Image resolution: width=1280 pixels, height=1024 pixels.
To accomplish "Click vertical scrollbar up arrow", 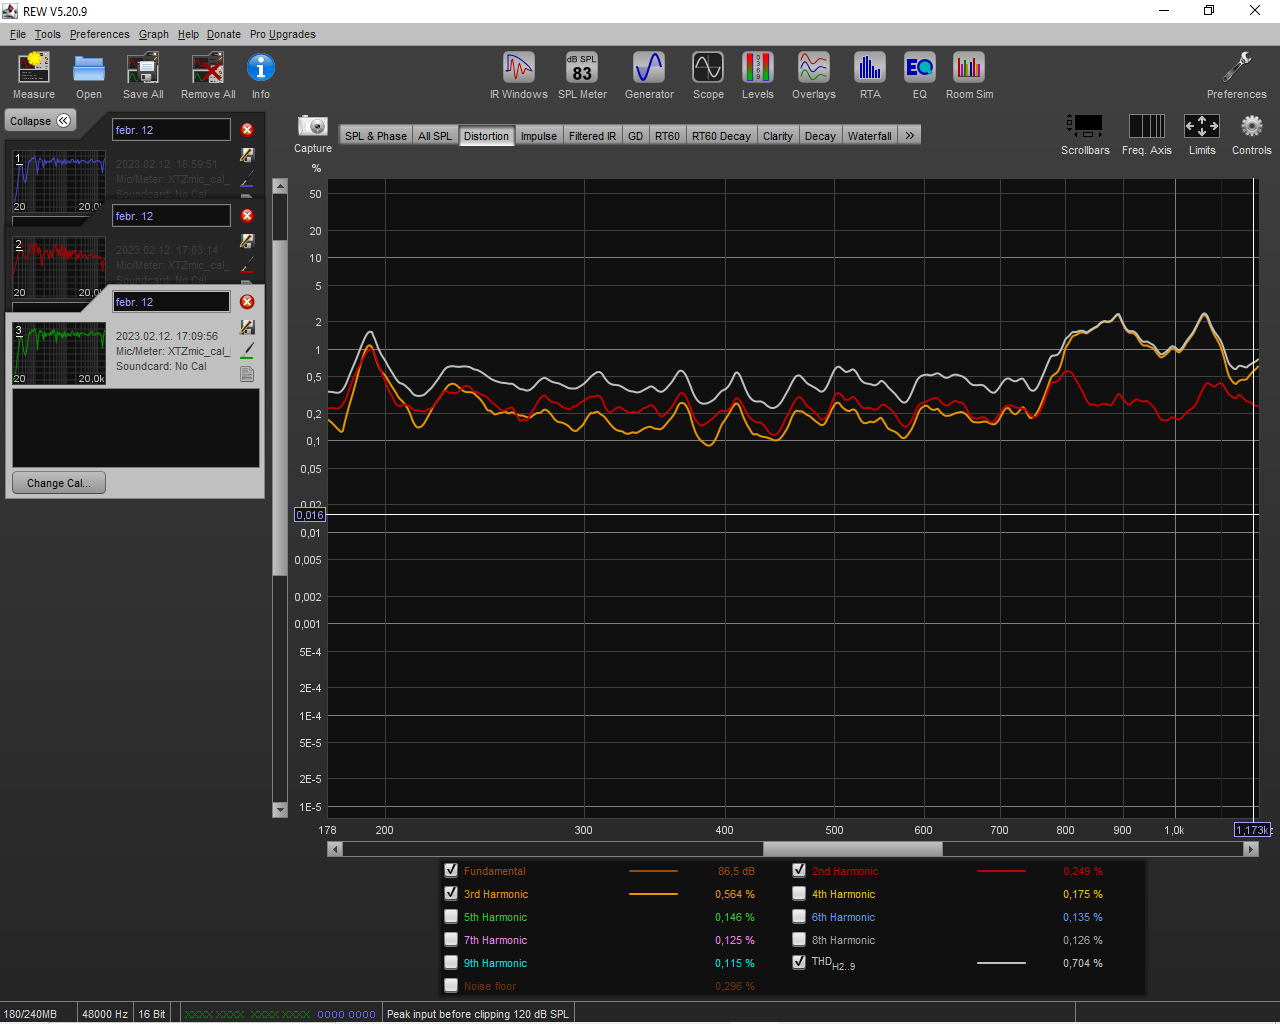I will tap(280, 186).
